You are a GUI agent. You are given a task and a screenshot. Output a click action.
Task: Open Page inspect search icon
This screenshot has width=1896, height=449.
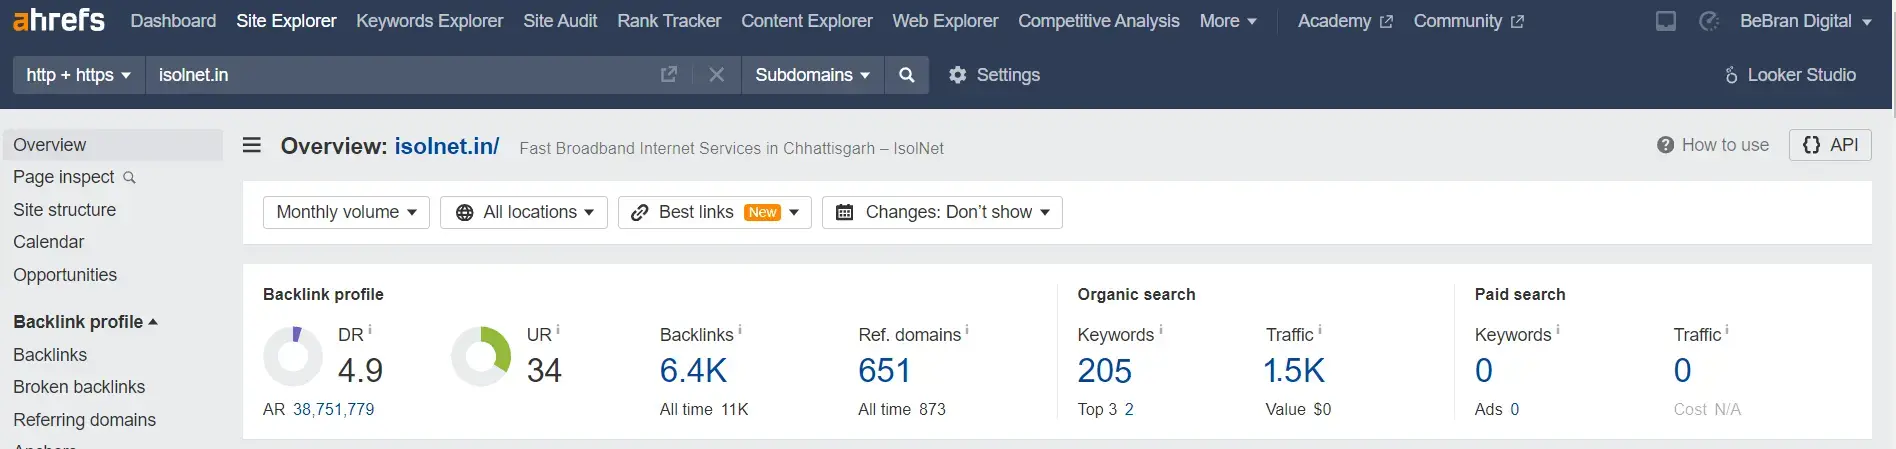pos(129,178)
